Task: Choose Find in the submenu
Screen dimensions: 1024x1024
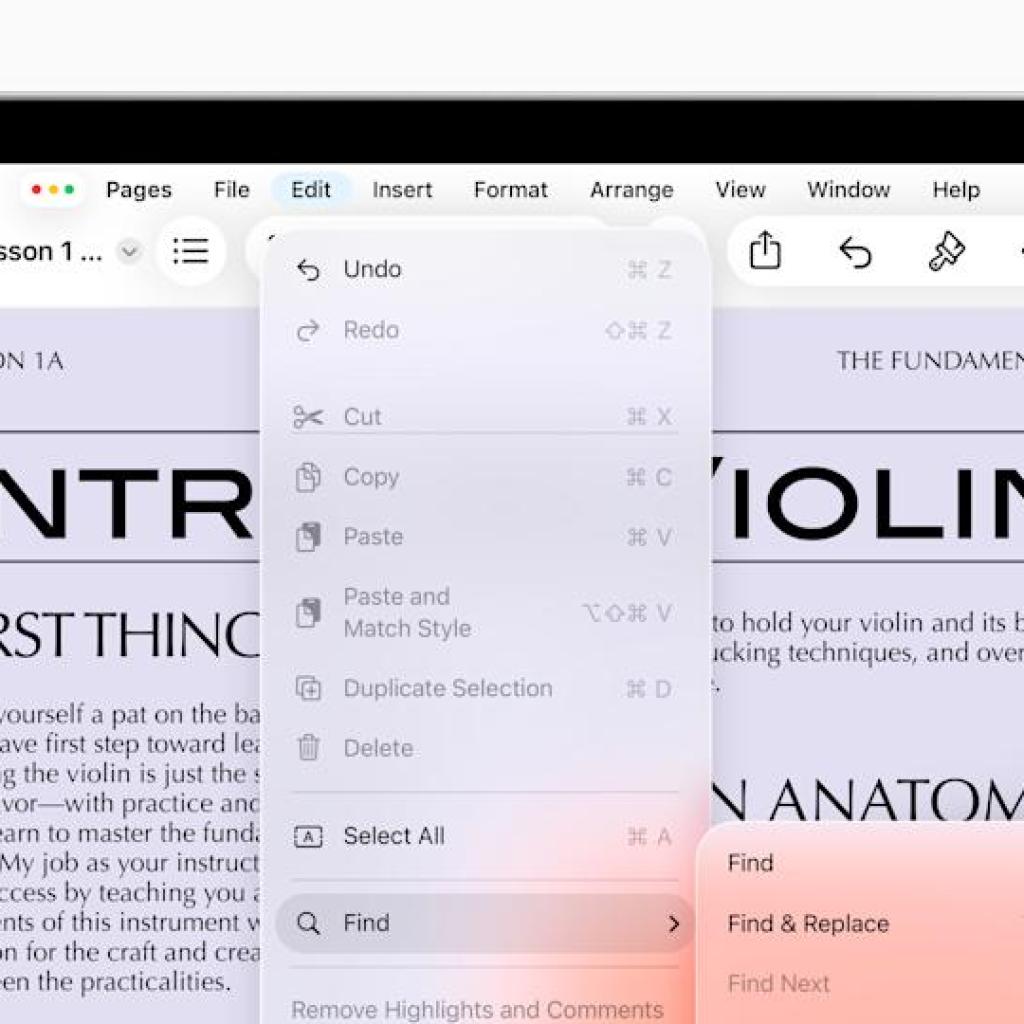Action: point(750,863)
